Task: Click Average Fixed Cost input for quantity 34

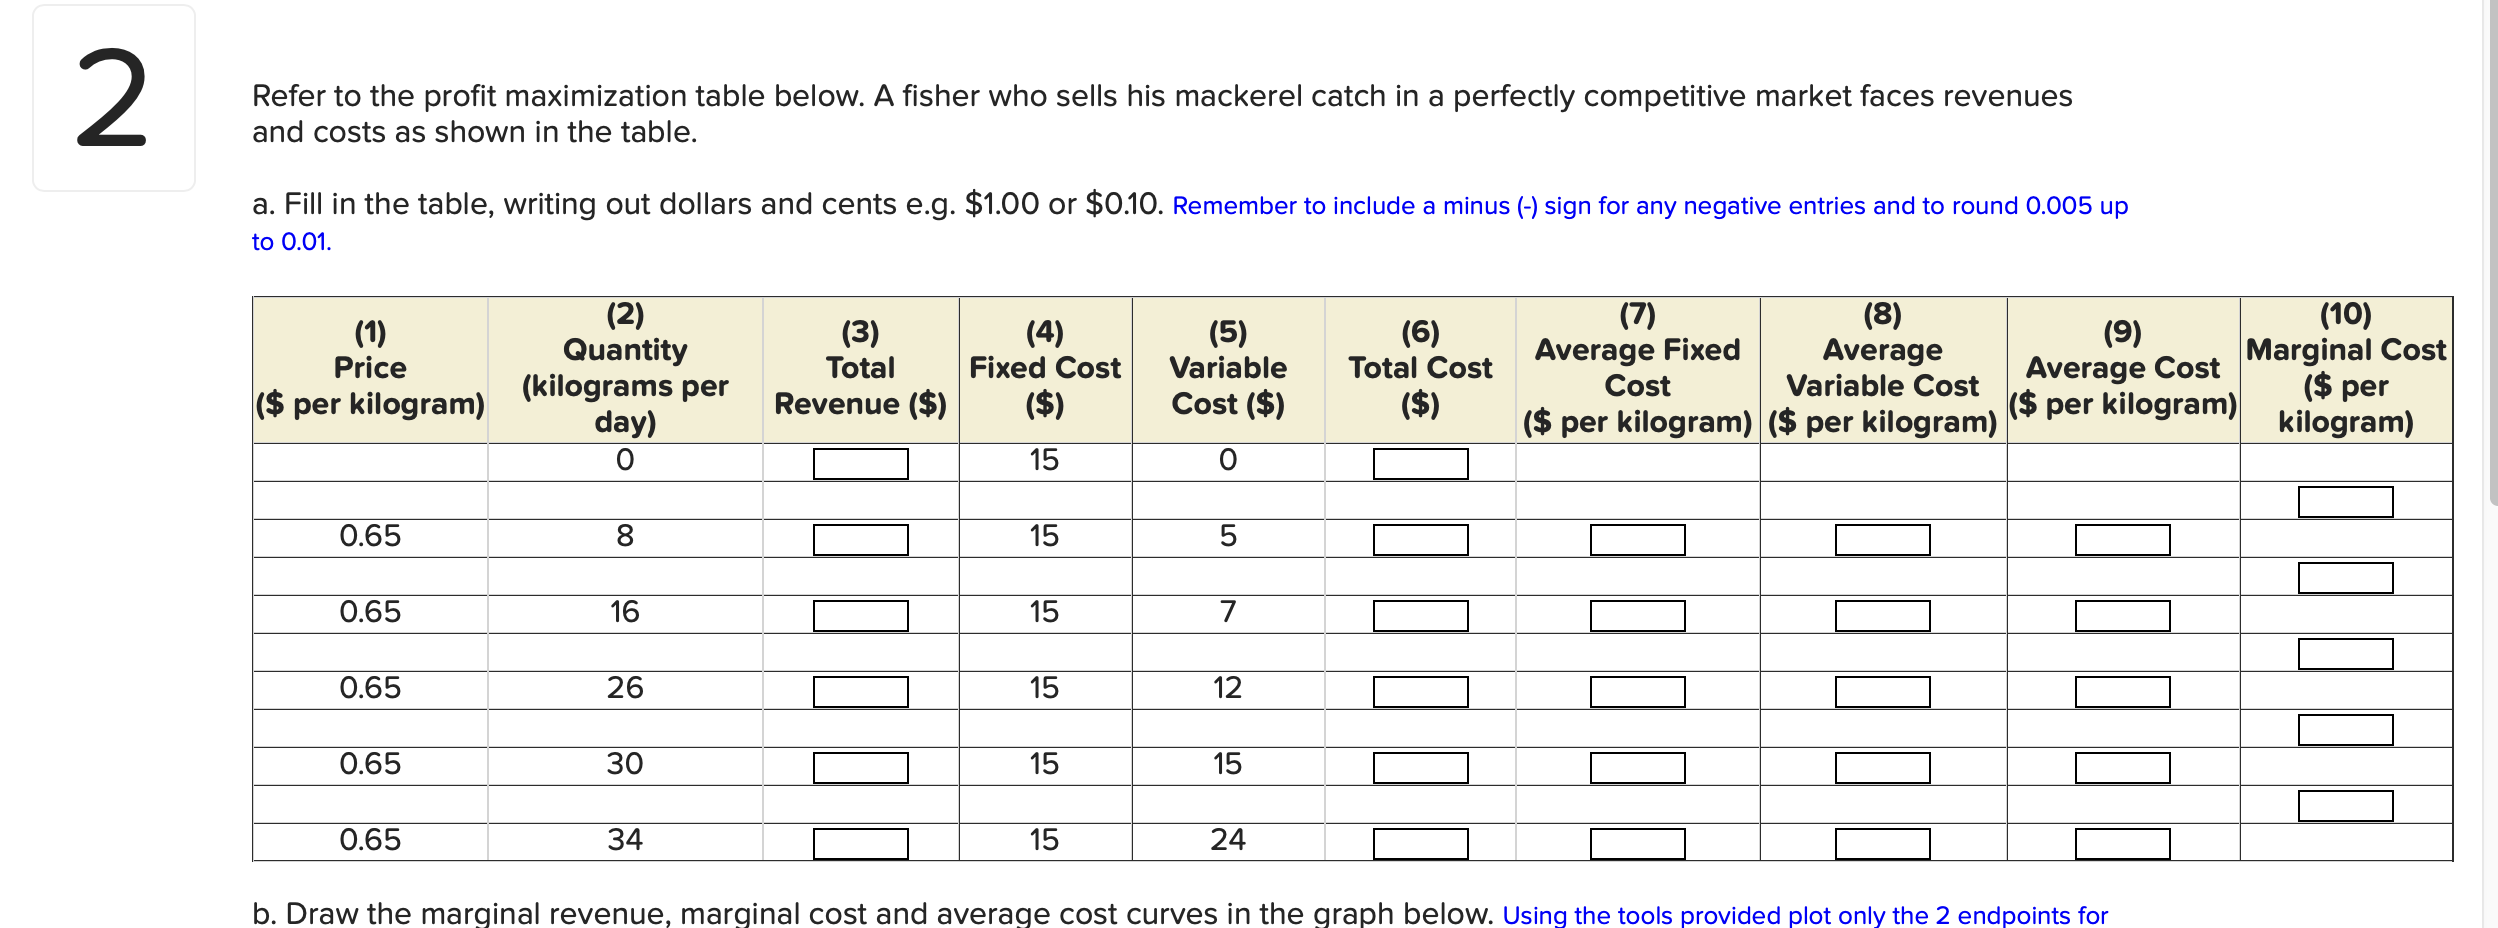Action: [1640, 840]
